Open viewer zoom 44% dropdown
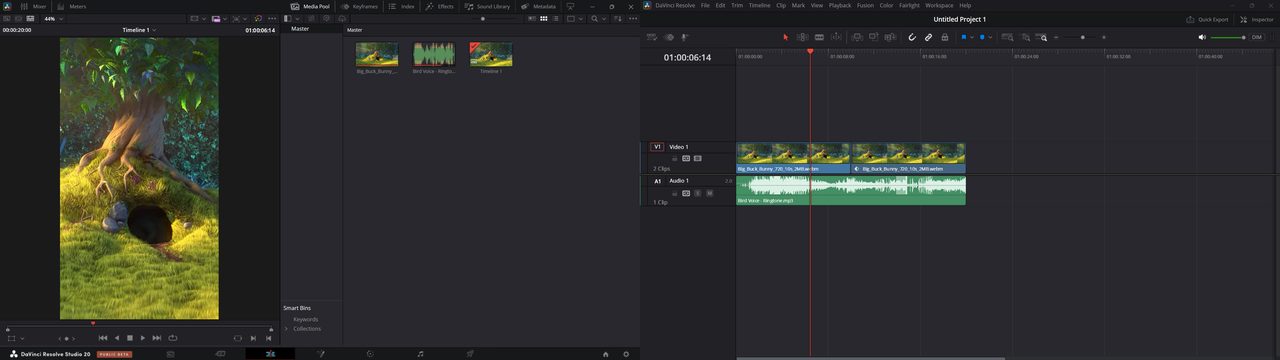The height and width of the screenshot is (360, 1280). (x=52, y=19)
